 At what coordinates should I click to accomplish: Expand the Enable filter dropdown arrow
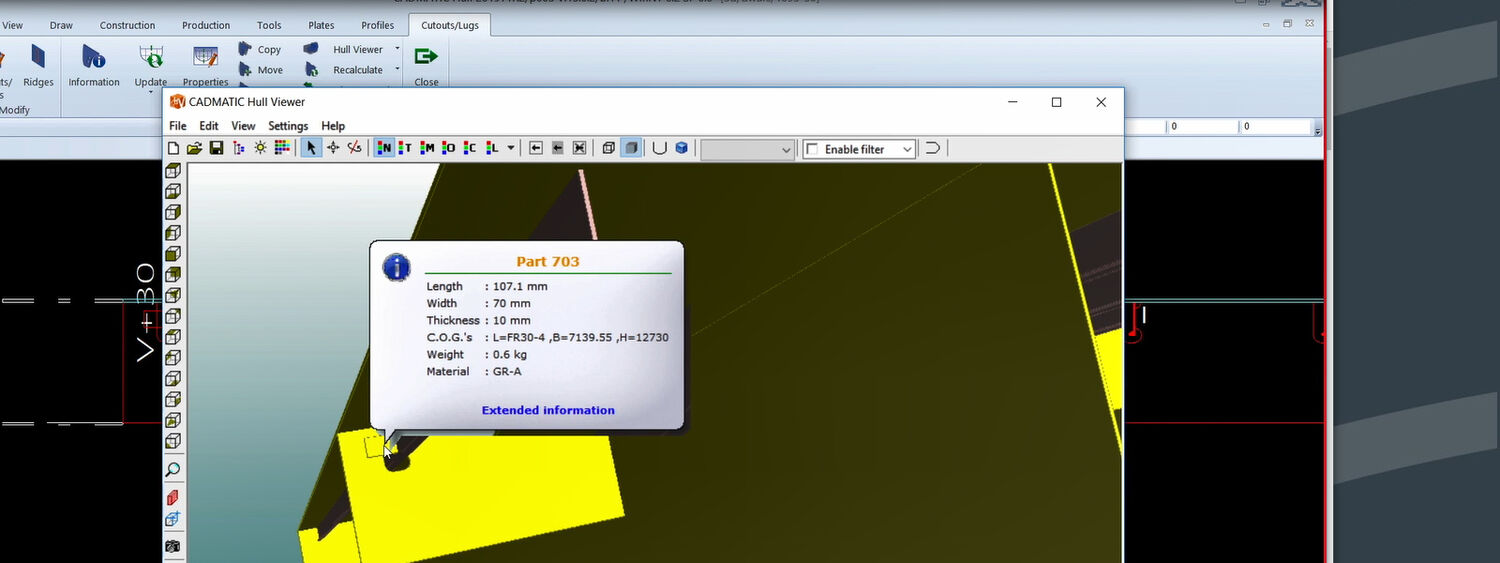coord(907,149)
